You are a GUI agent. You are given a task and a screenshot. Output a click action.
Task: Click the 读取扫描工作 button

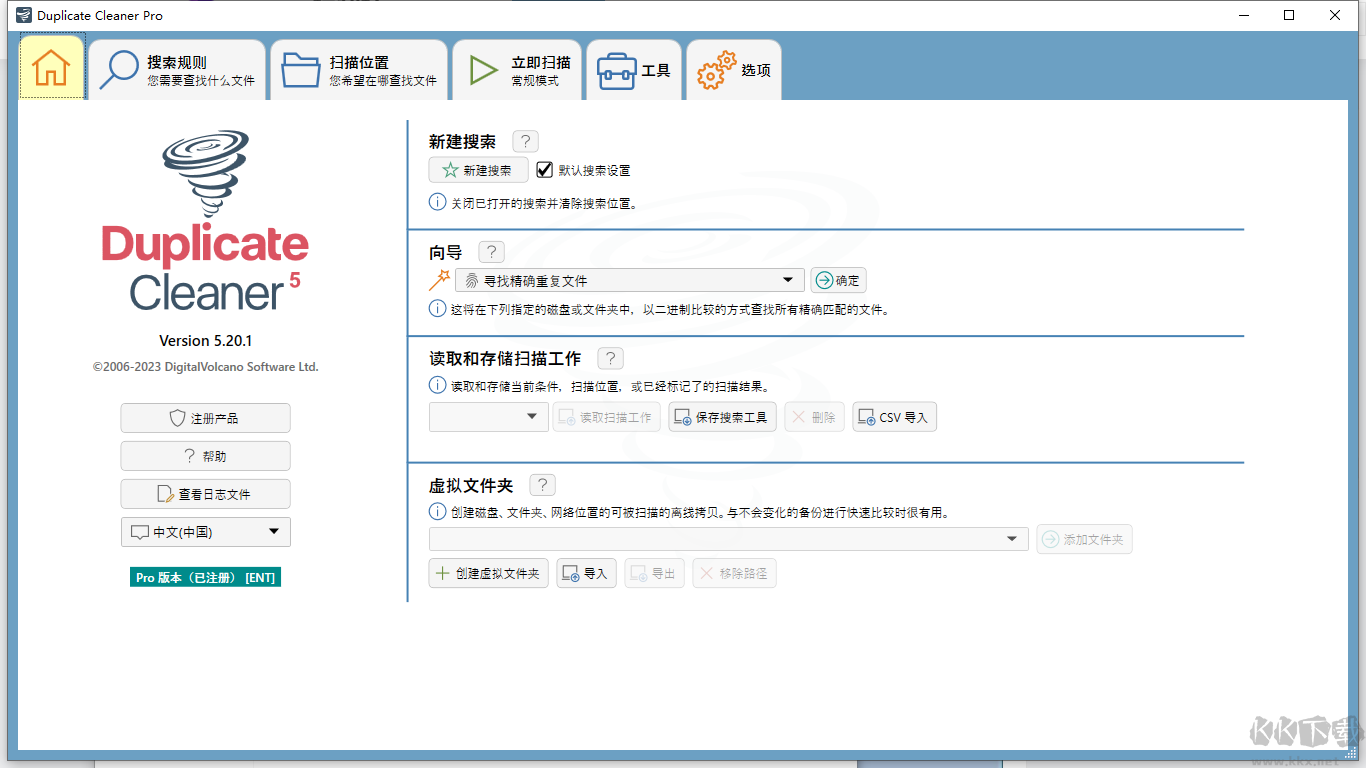coord(607,417)
